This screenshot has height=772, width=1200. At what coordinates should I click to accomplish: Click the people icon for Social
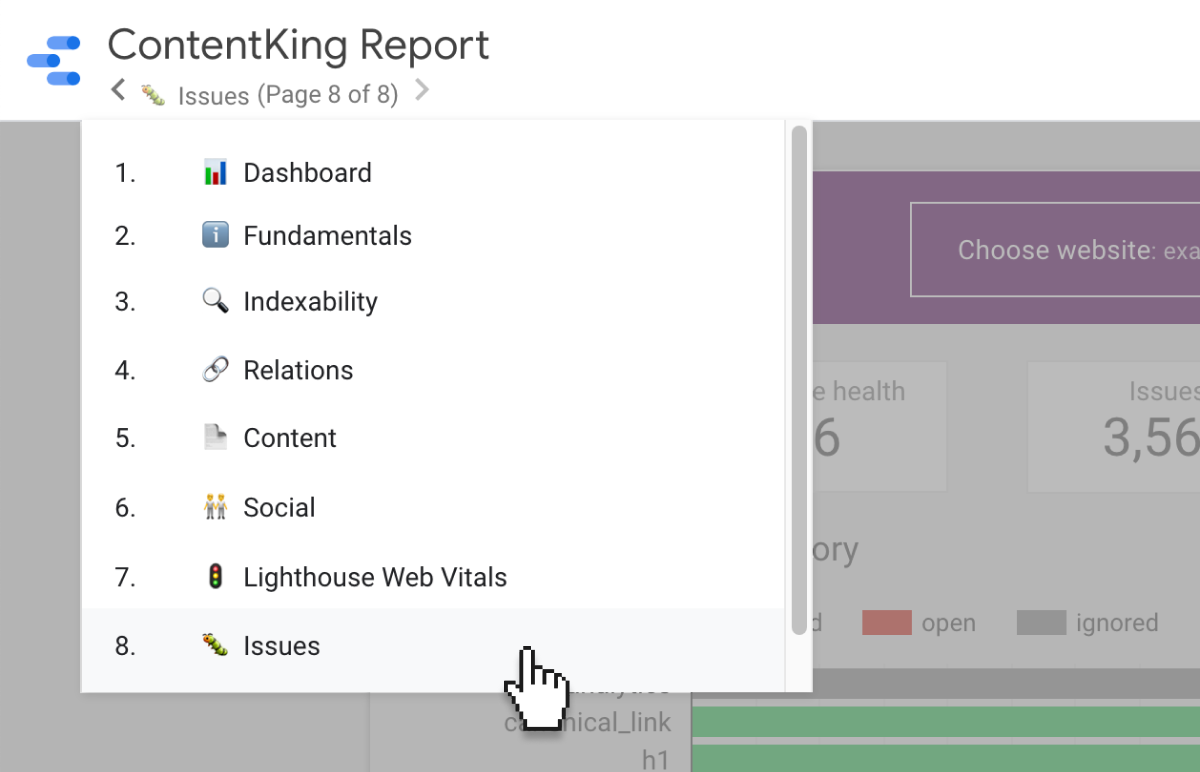[215, 507]
